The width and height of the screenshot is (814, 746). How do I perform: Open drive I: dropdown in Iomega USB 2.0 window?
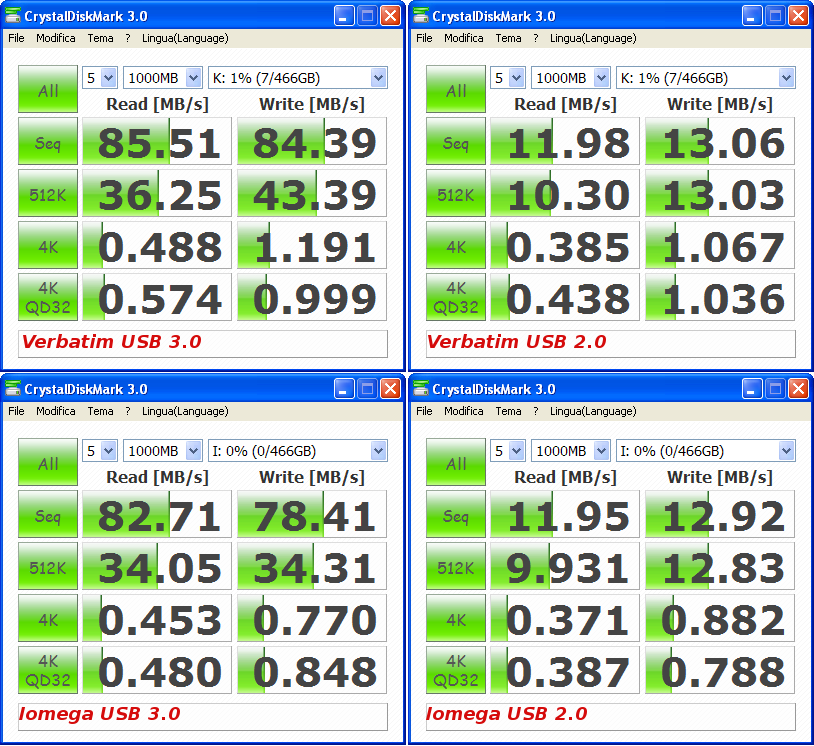click(x=706, y=451)
